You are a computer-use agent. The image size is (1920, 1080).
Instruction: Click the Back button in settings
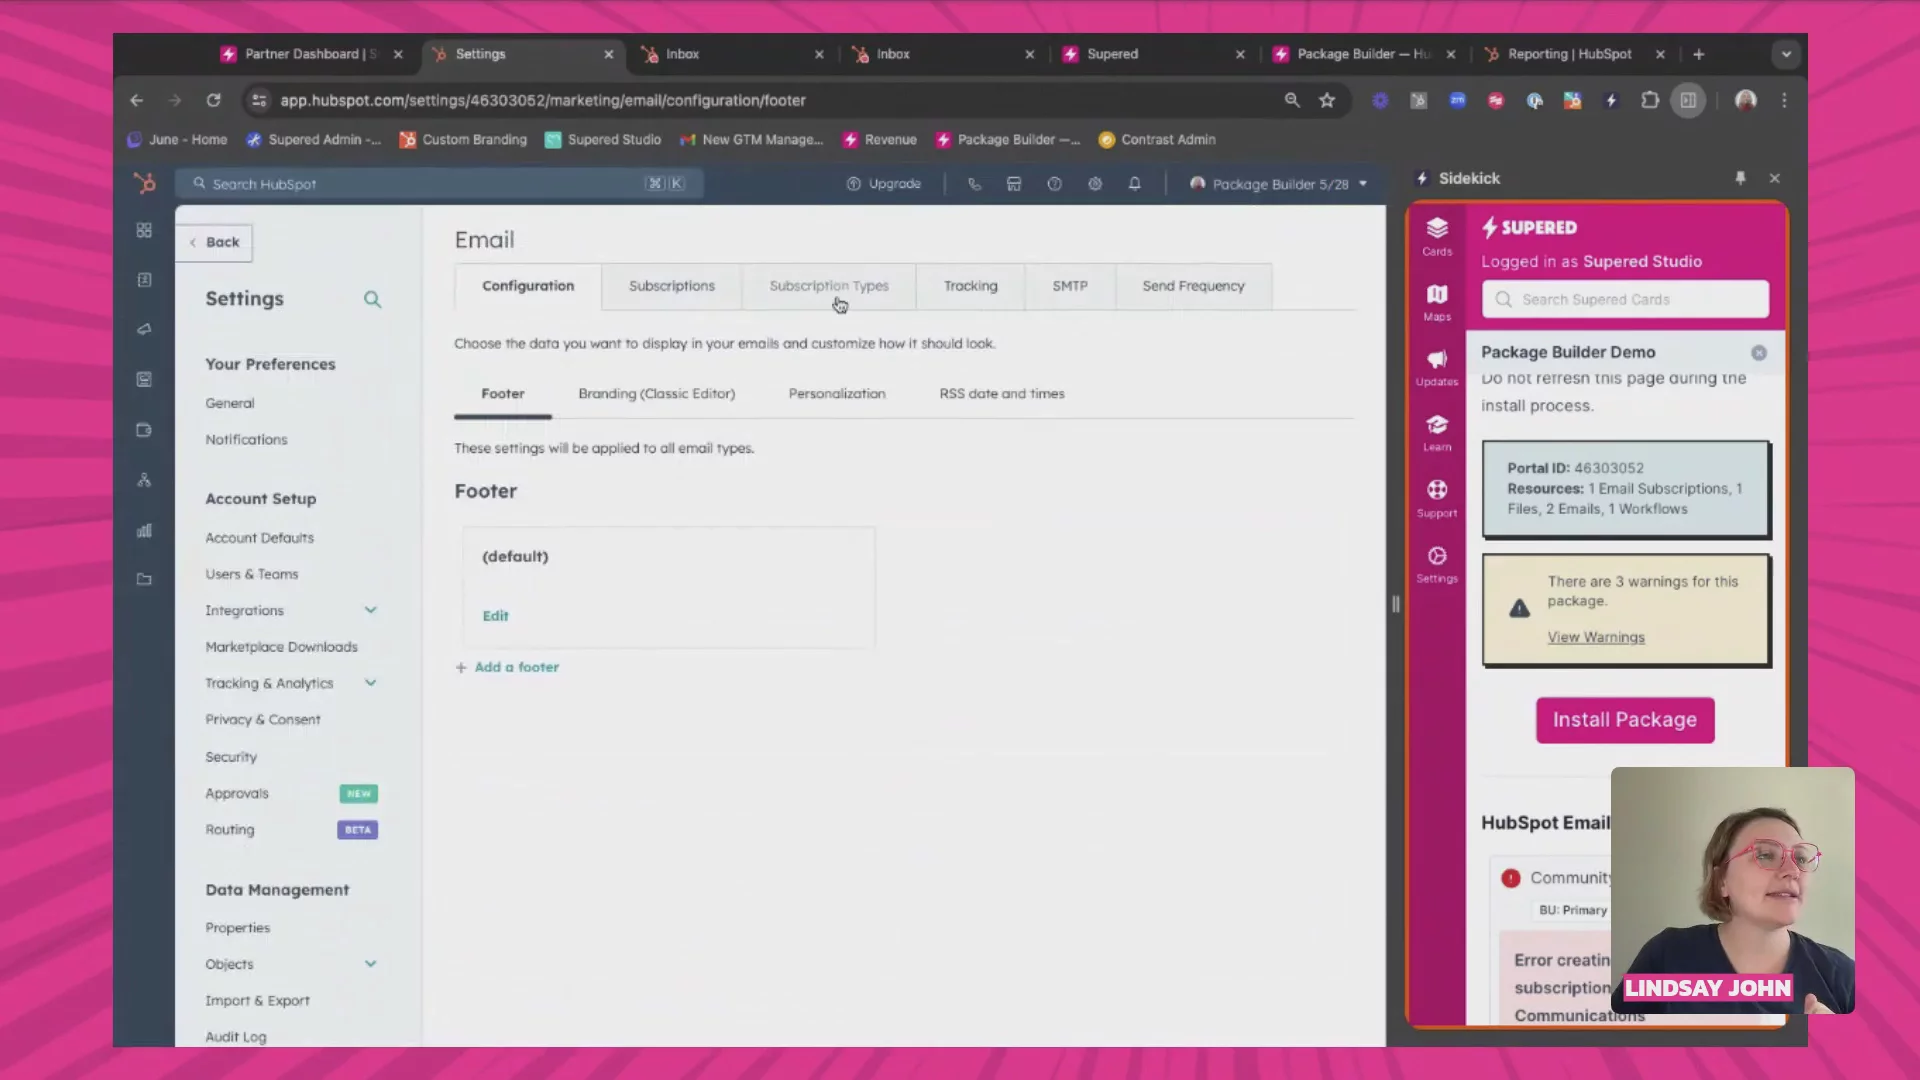click(x=215, y=242)
